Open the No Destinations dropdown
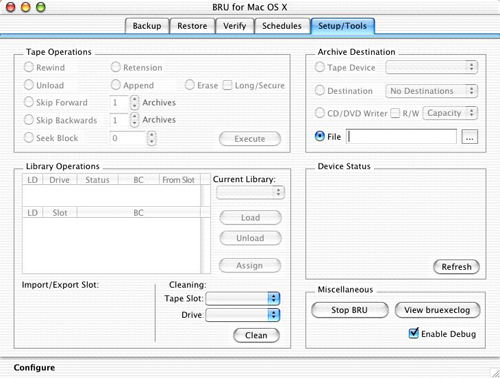 [432, 91]
